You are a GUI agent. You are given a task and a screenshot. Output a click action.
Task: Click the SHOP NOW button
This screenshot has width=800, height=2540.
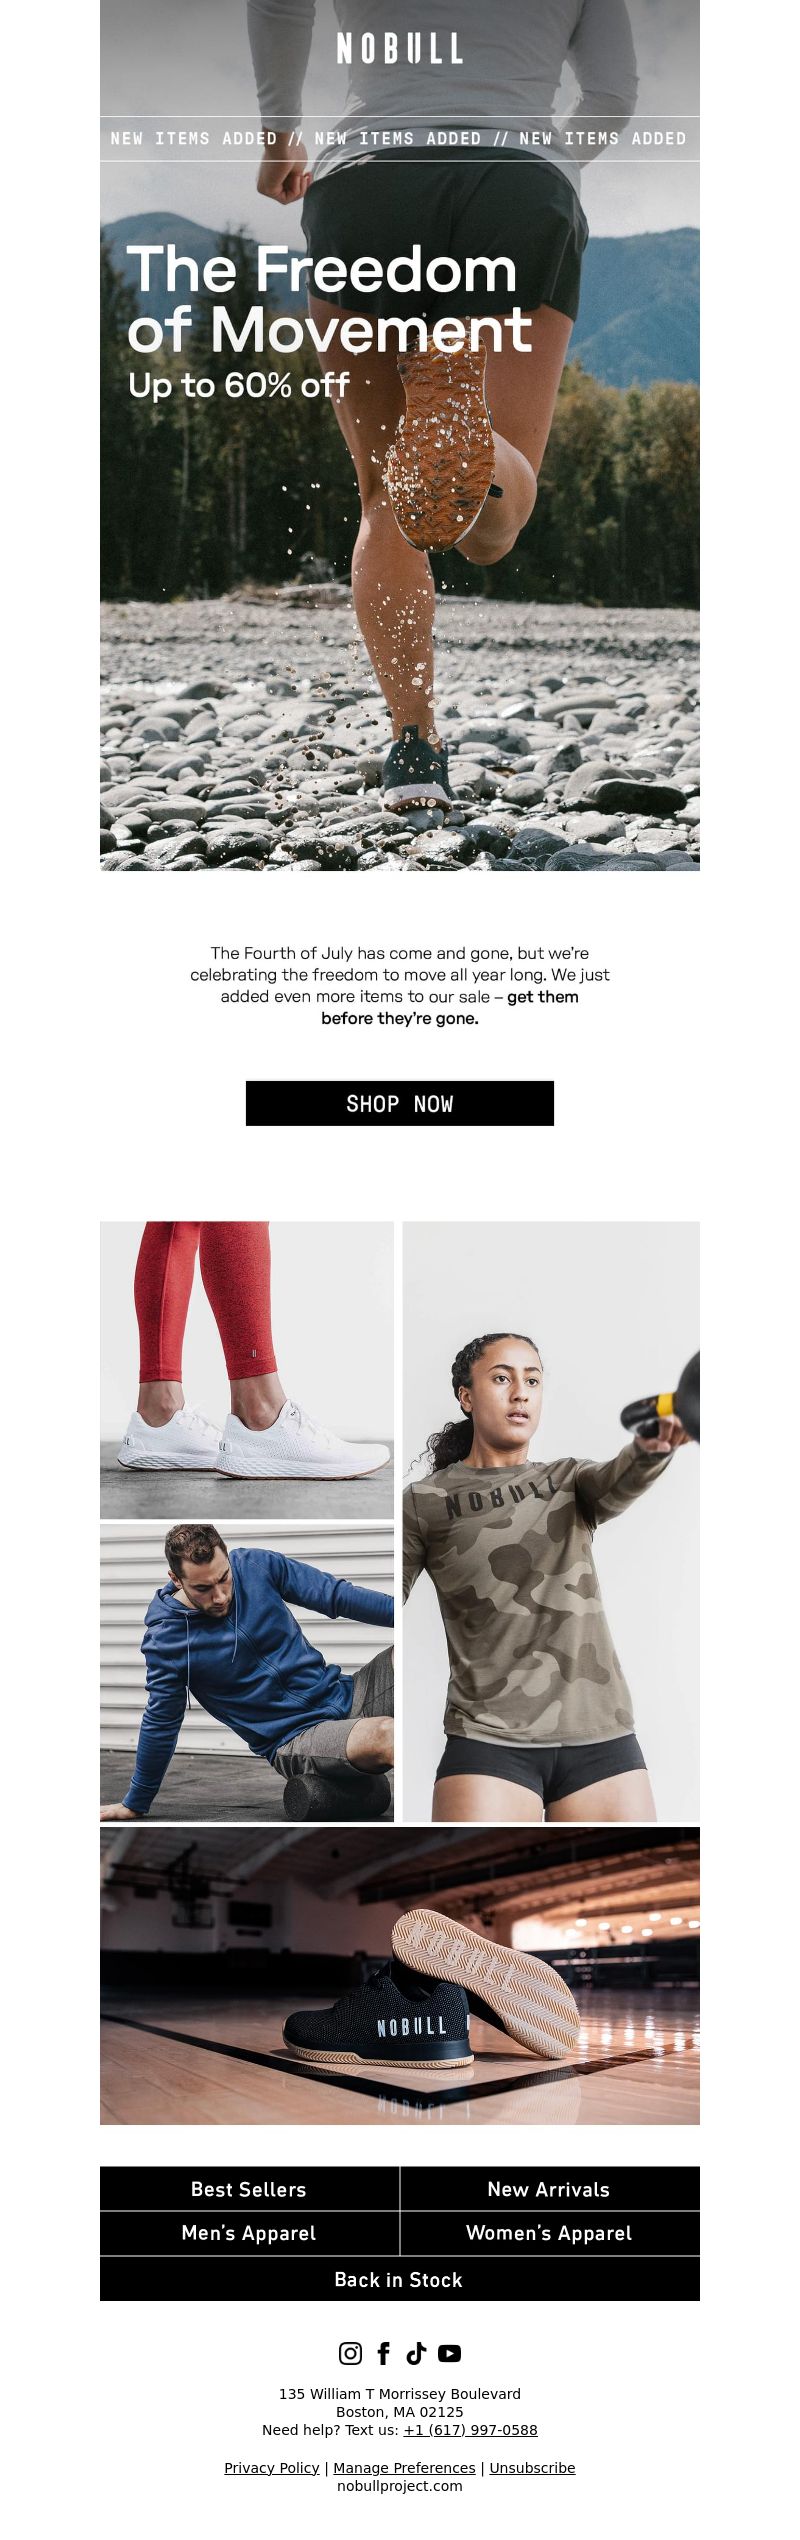point(400,1103)
